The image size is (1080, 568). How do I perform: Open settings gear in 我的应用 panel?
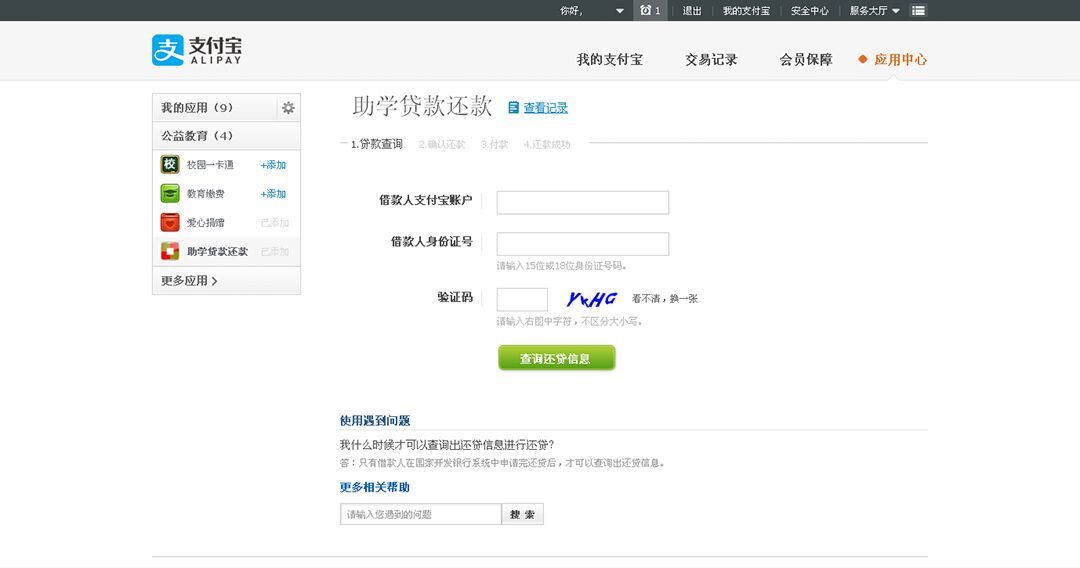tap(288, 108)
